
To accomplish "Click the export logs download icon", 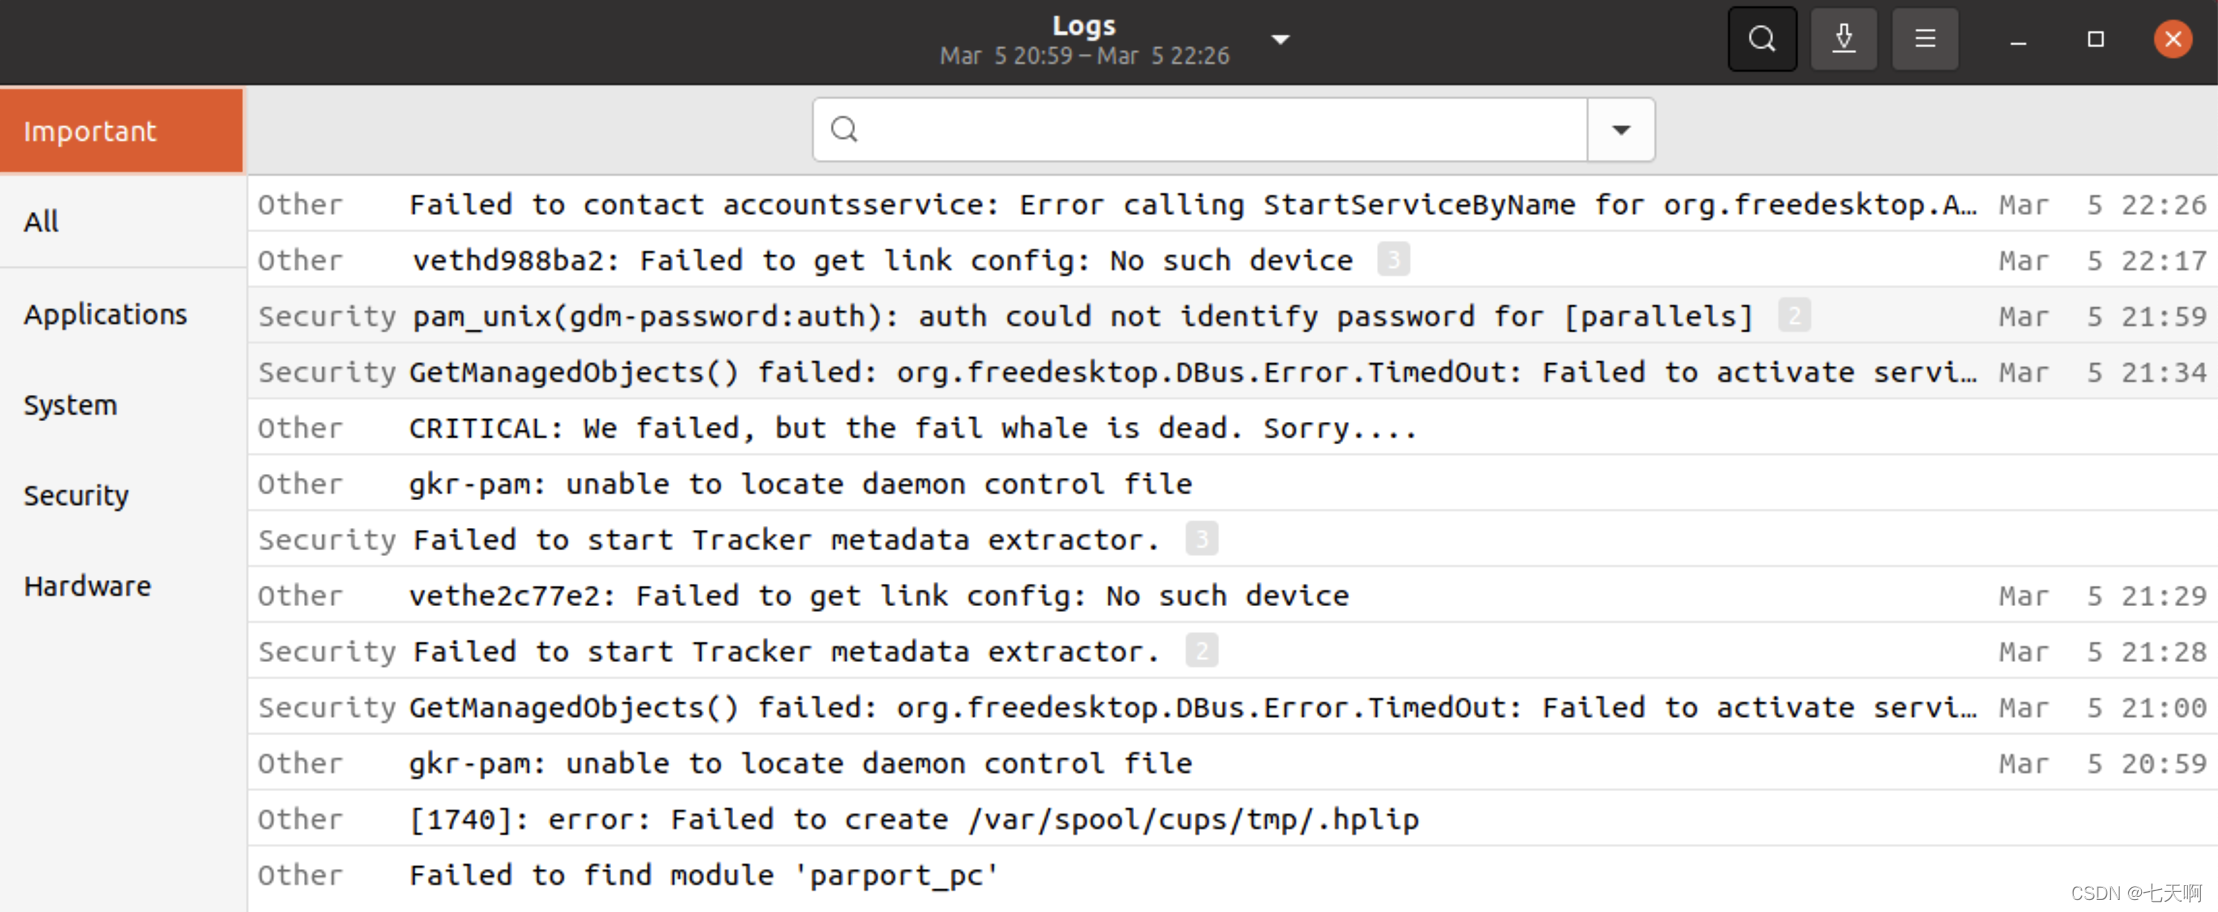I will [1844, 40].
